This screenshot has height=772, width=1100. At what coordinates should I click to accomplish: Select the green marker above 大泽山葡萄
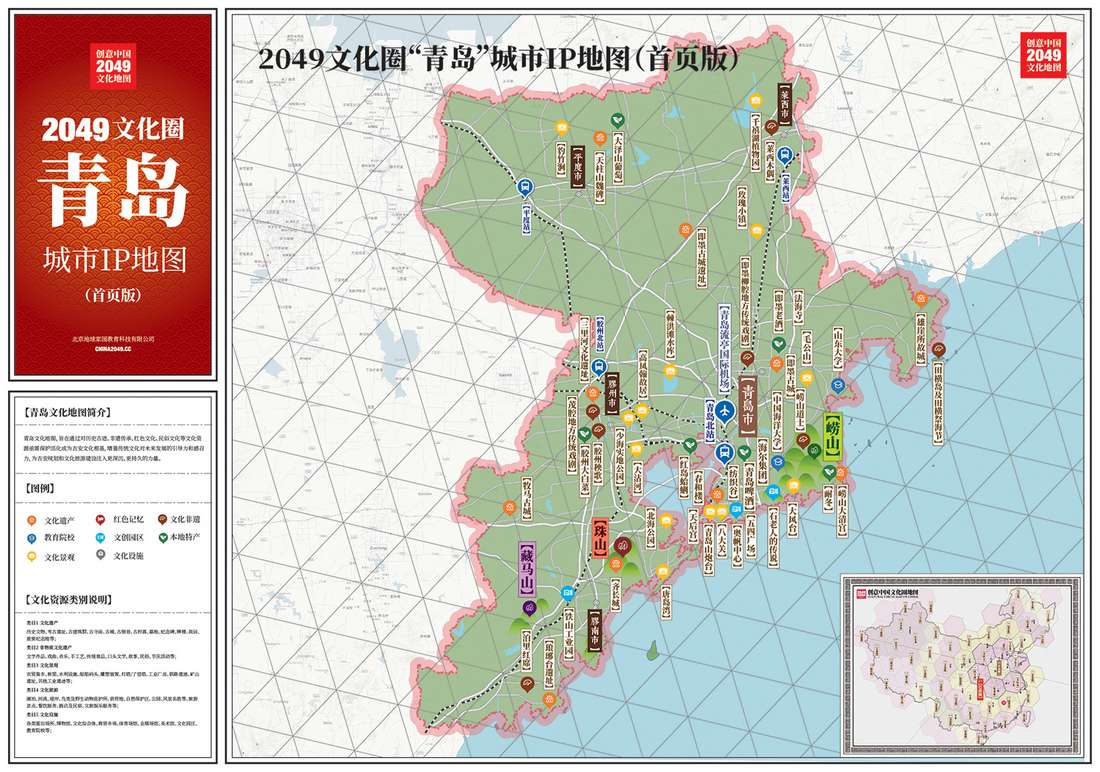pyautogui.click(x=616, y=121)
